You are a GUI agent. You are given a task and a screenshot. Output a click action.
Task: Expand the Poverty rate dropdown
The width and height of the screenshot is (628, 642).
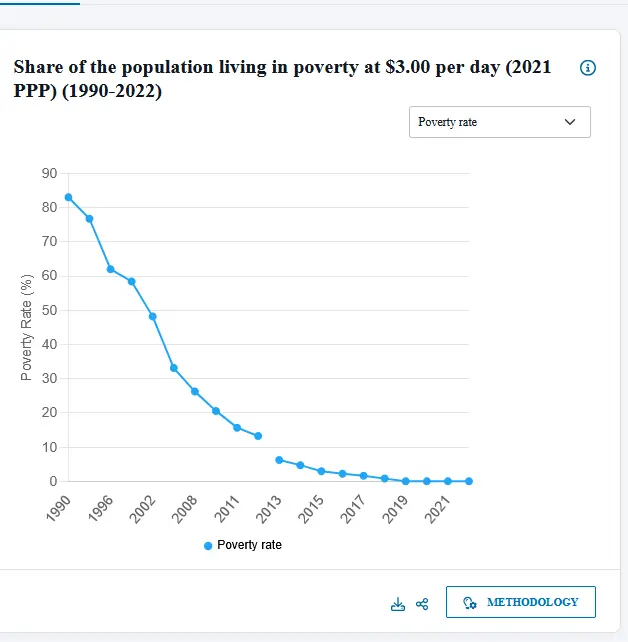499,122
